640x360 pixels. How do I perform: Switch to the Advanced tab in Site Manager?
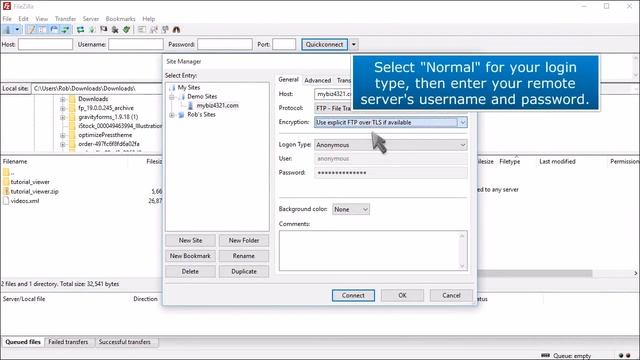[318, 80]
